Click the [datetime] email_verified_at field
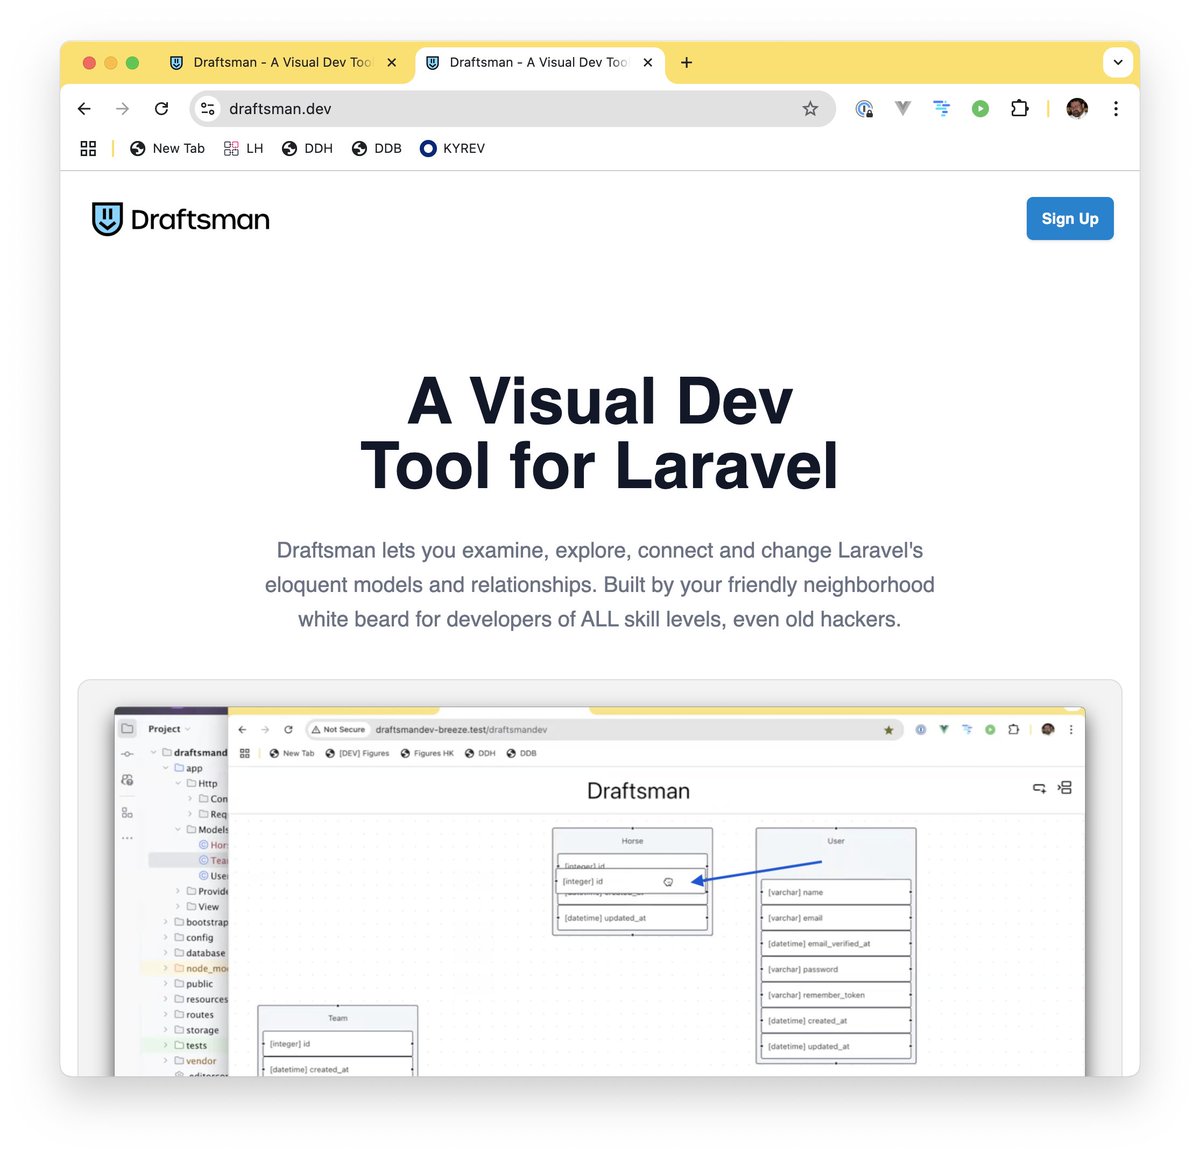The width and height of the screenshot is (1200, 1156). [836, 944]
